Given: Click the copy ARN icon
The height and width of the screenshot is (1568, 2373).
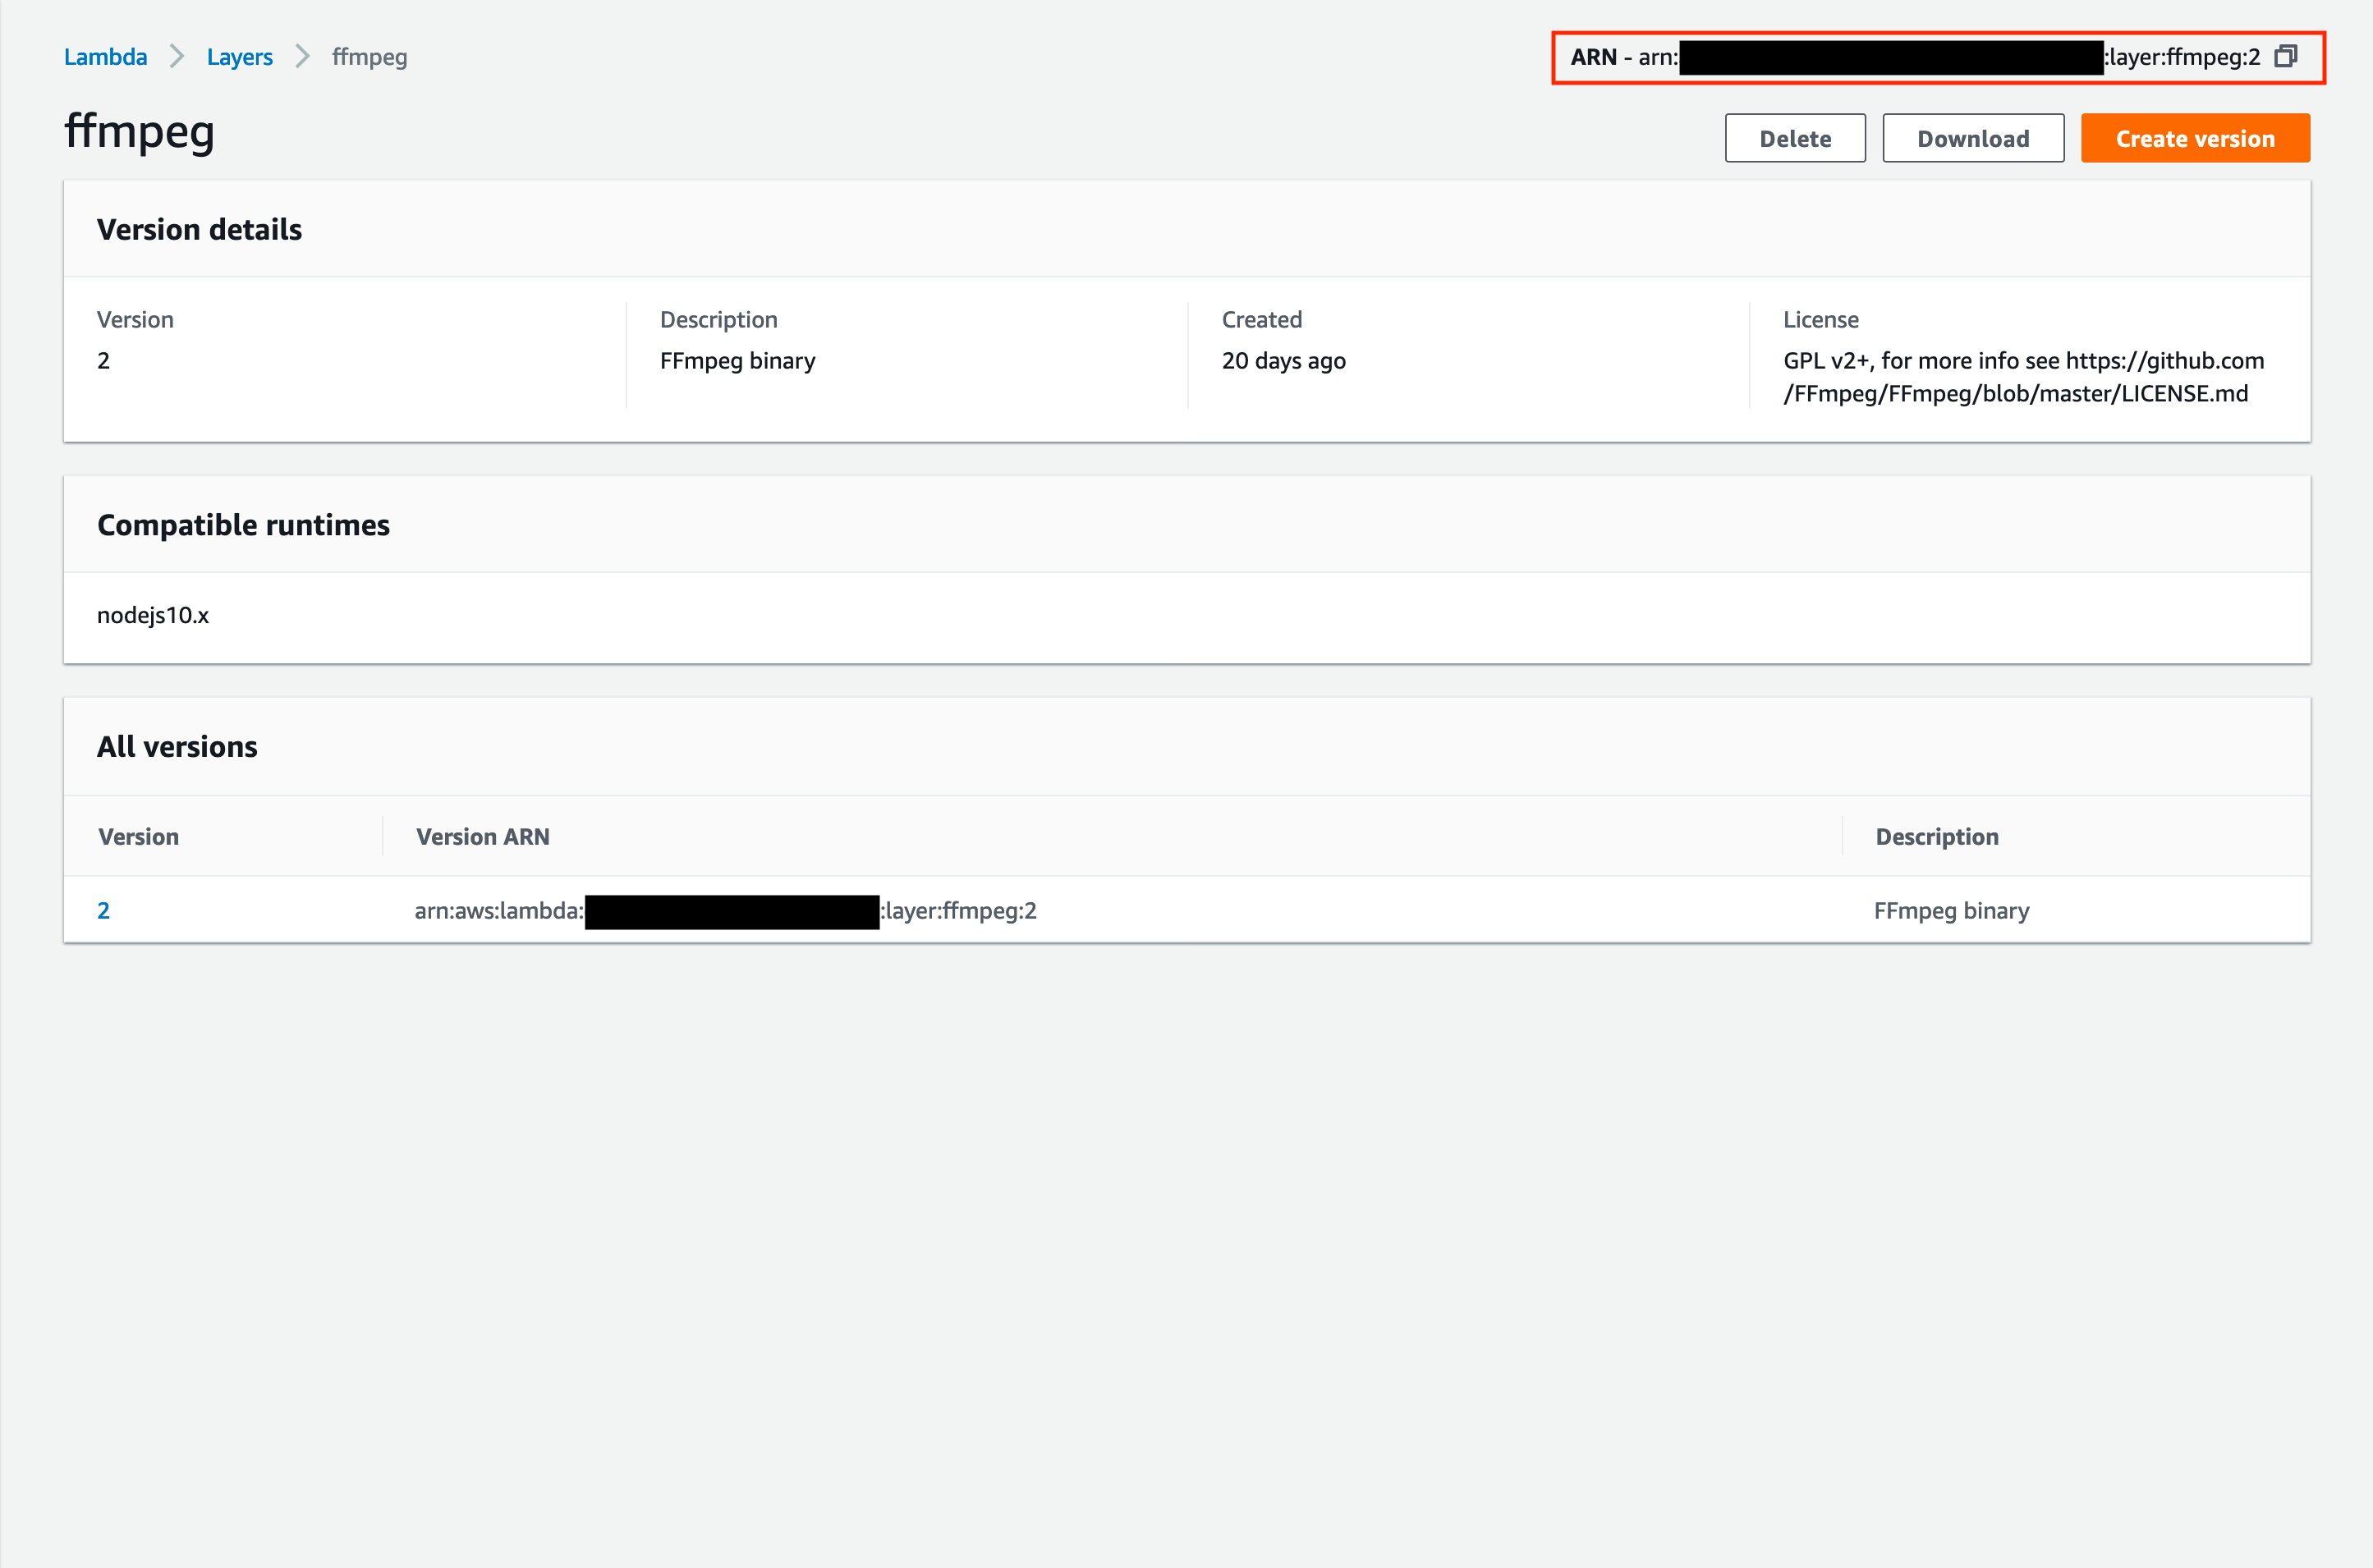Looking at the screenshot, I should tap(2285, 57).
